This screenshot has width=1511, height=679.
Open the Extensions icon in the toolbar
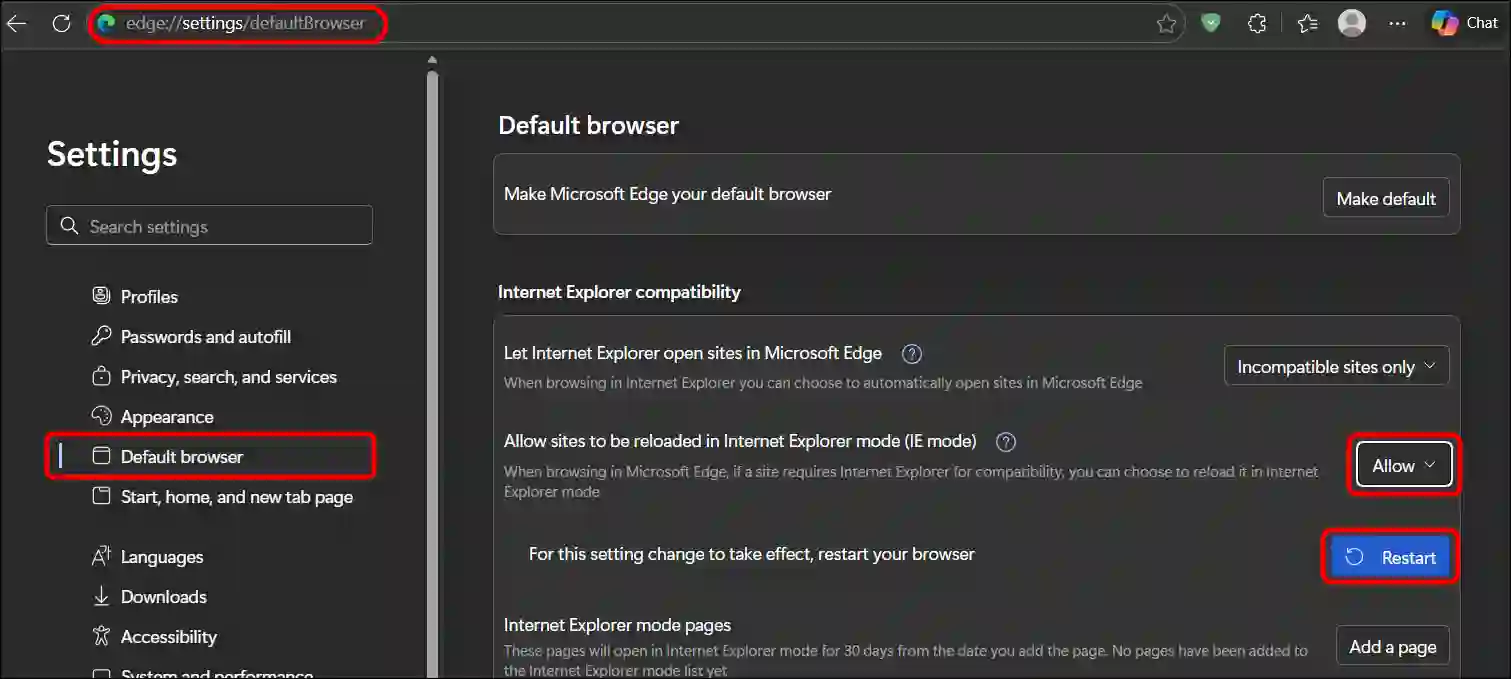pos(1256,22)
